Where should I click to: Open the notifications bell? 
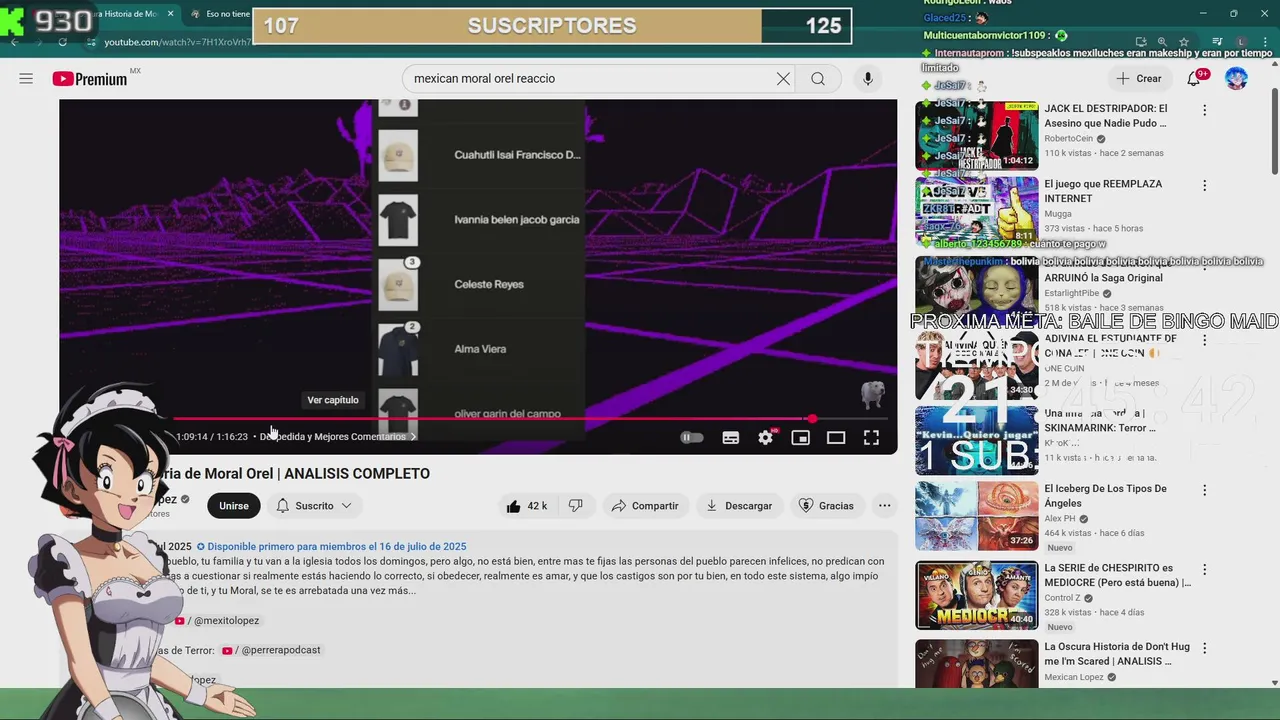click(1195, 78)
